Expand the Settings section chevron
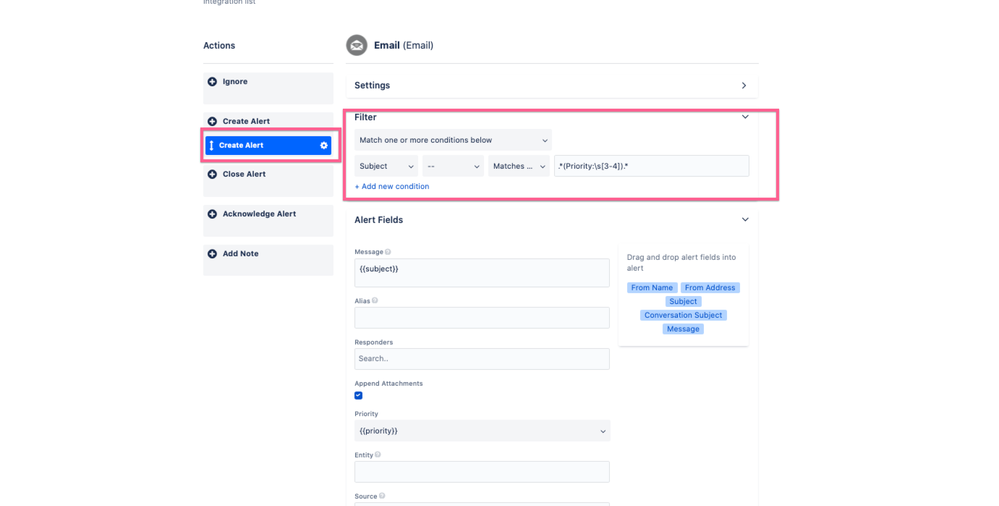This screenshot has height=506, width=999. (x=744, y=85)
